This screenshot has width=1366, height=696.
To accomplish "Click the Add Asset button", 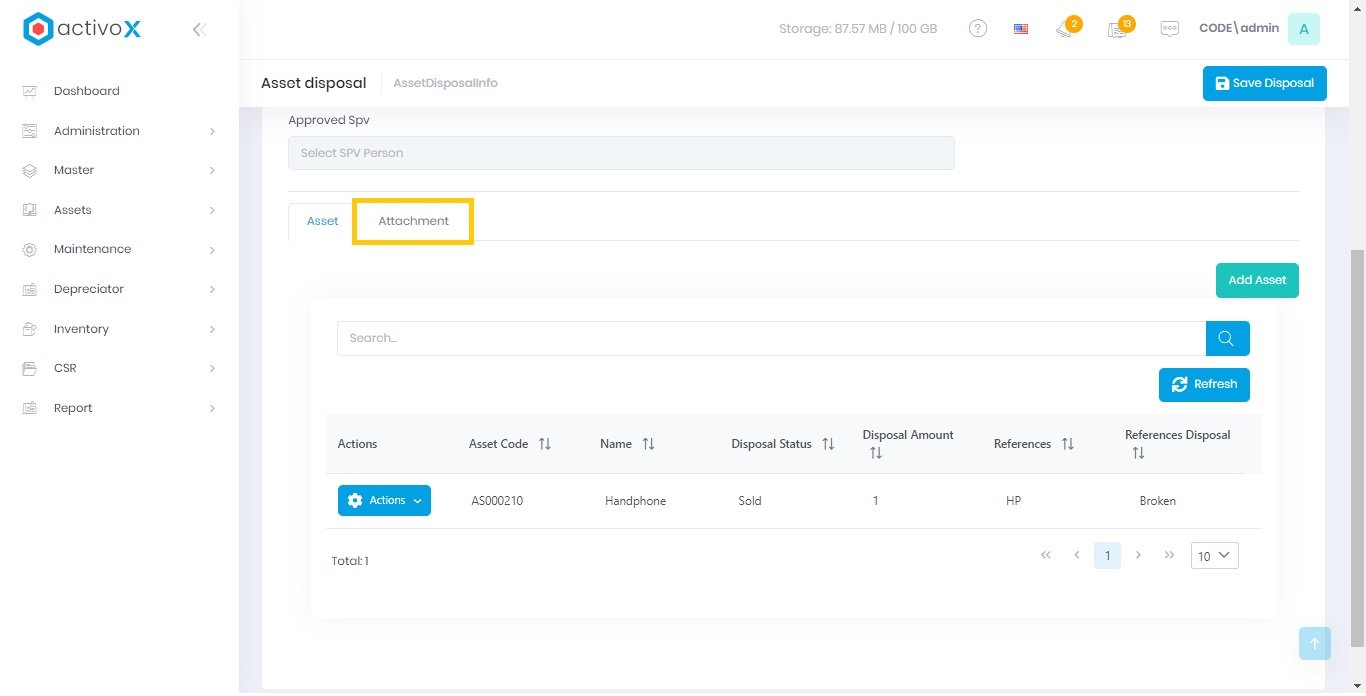I will (x=1256, y=281).
